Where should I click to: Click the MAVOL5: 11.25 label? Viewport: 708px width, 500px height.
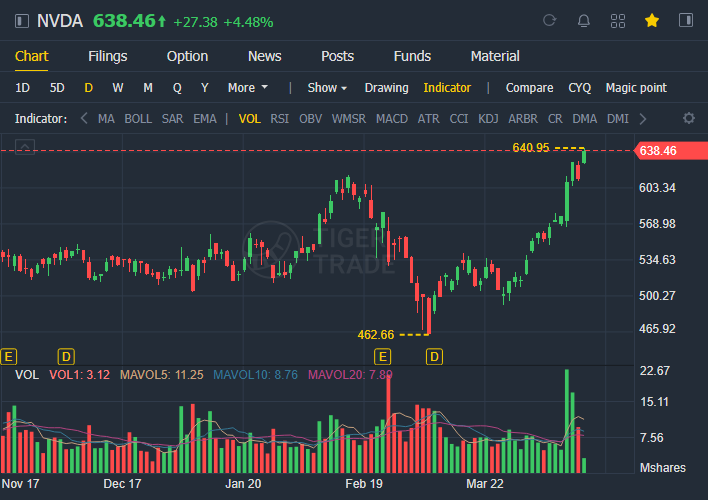coord(162,375)
